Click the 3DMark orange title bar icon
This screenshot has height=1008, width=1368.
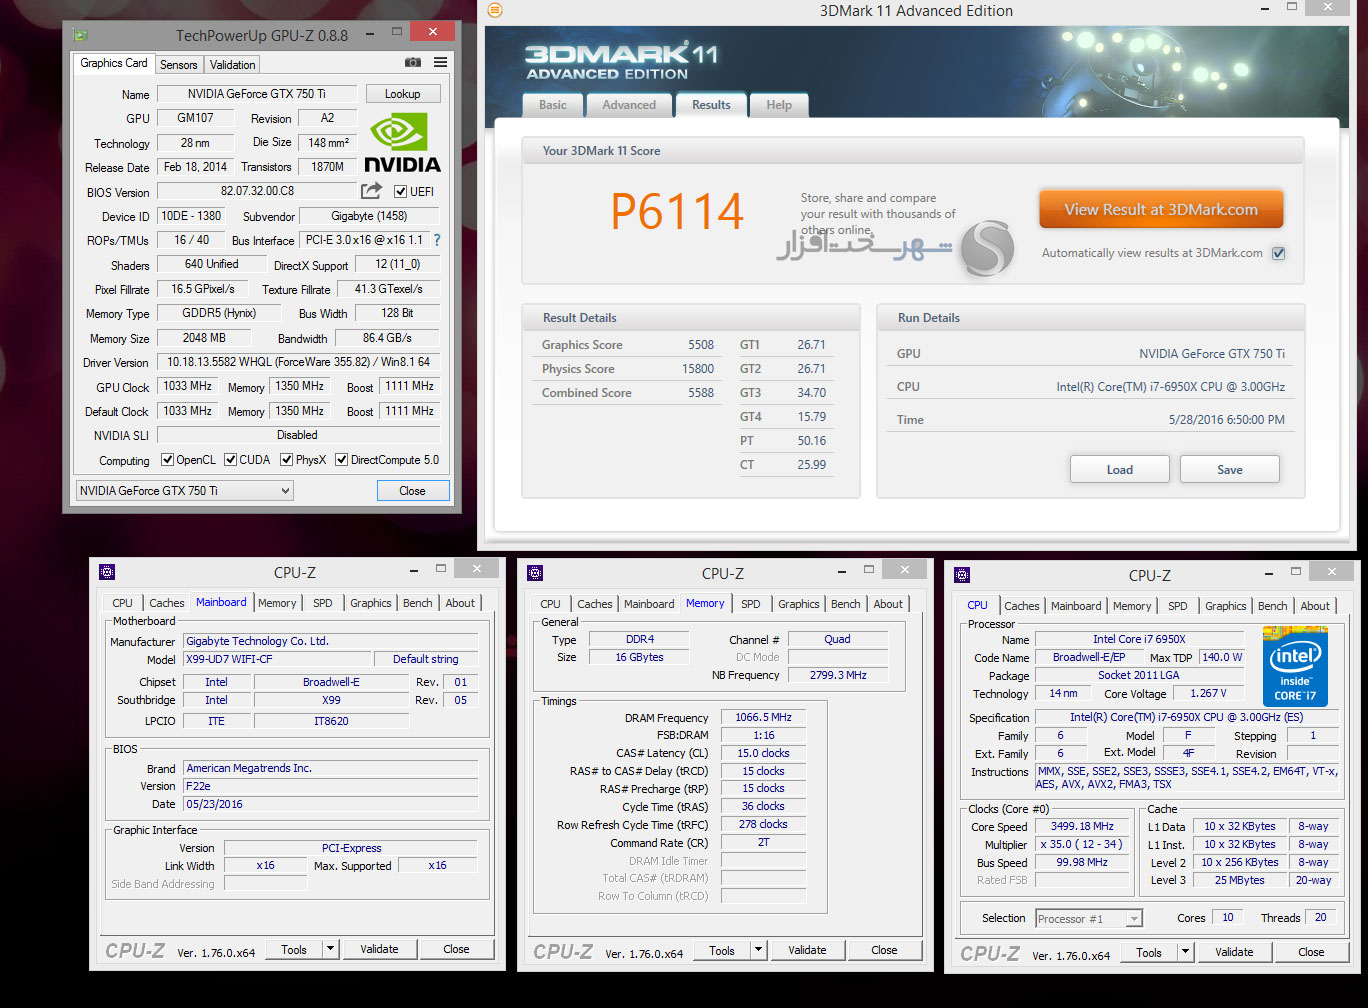tap(494, 11)
